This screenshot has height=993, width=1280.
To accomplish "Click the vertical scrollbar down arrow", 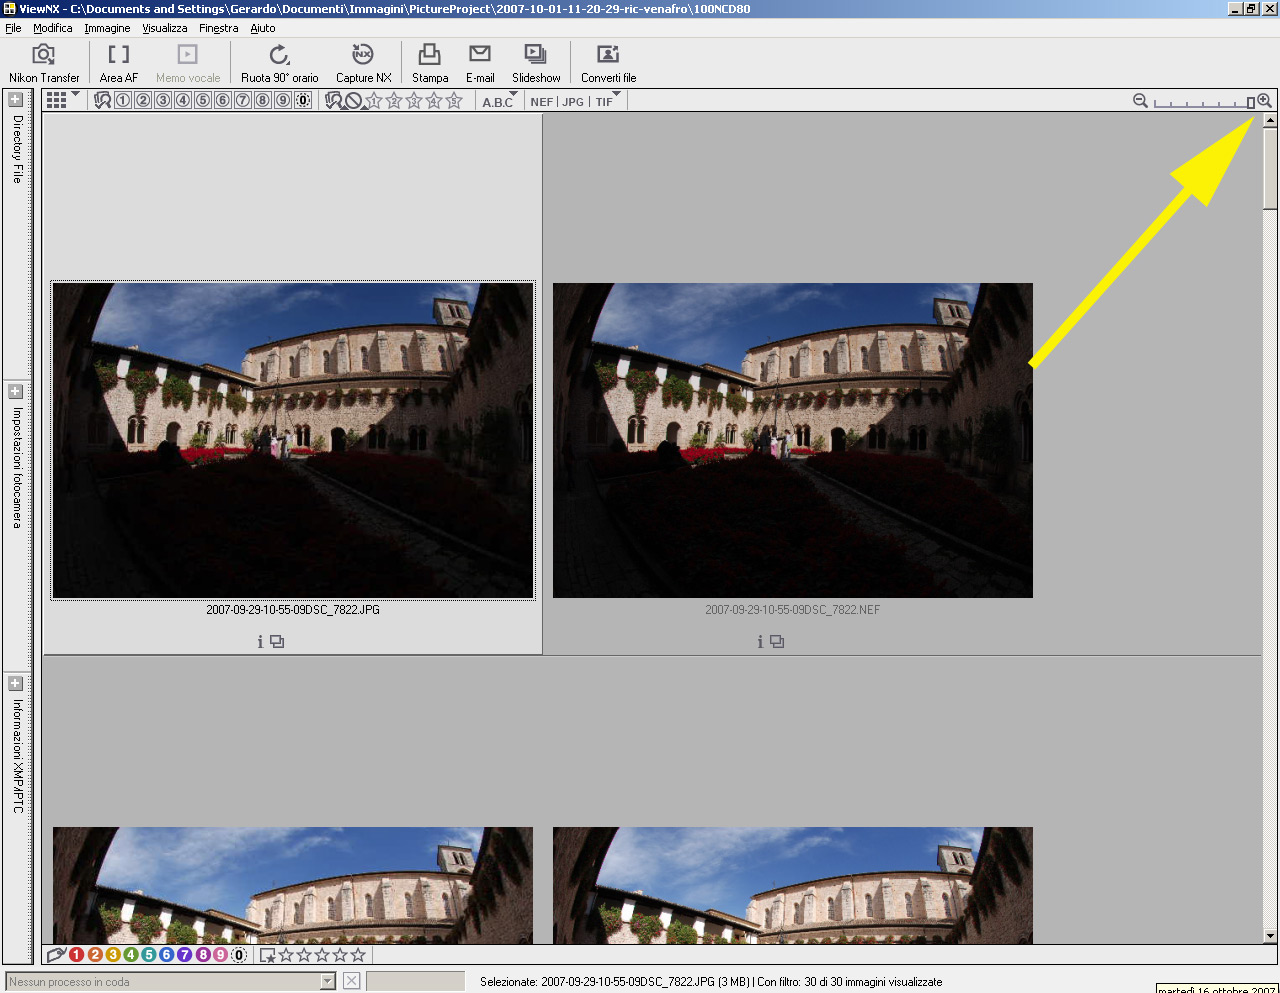I will click(1270, 936).
